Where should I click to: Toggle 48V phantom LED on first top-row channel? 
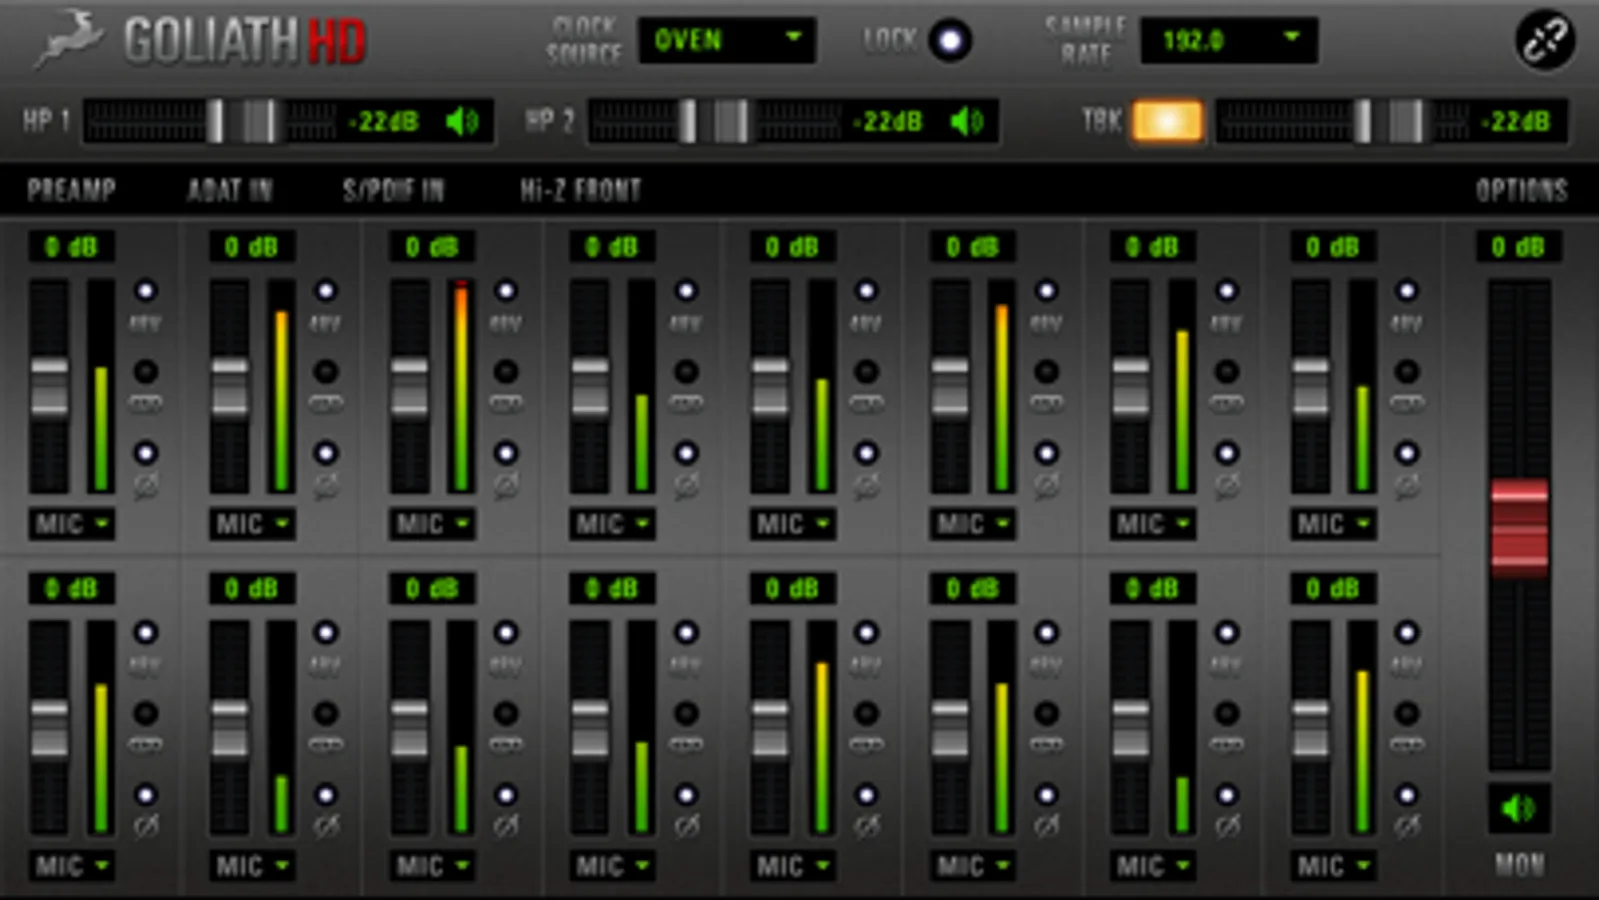tap(146, 291)
